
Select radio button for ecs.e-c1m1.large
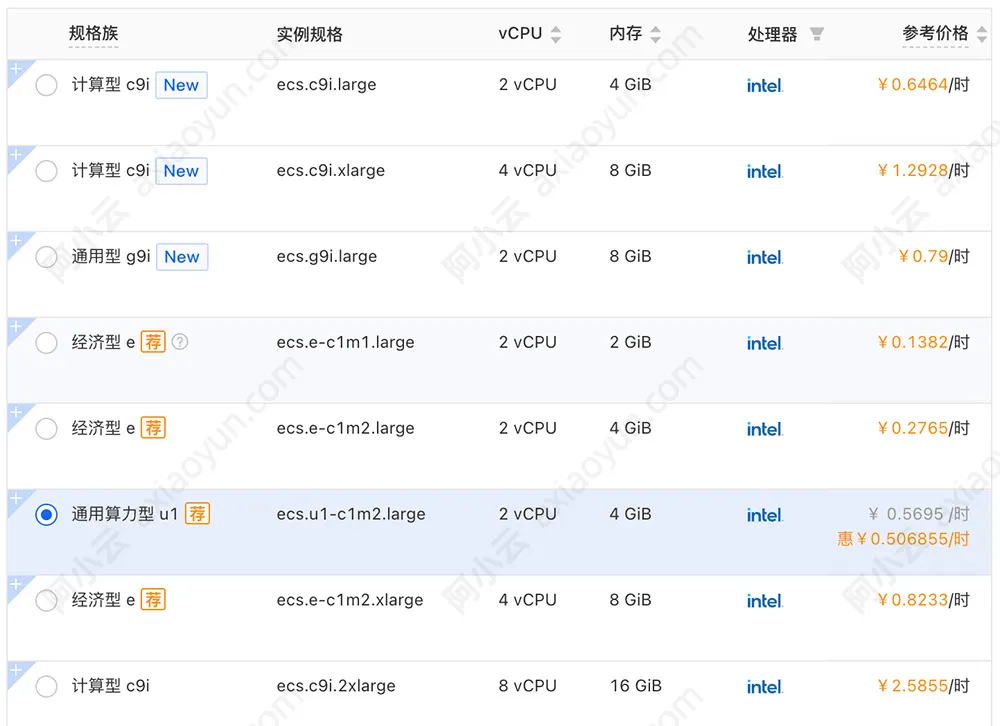(46, 343)
